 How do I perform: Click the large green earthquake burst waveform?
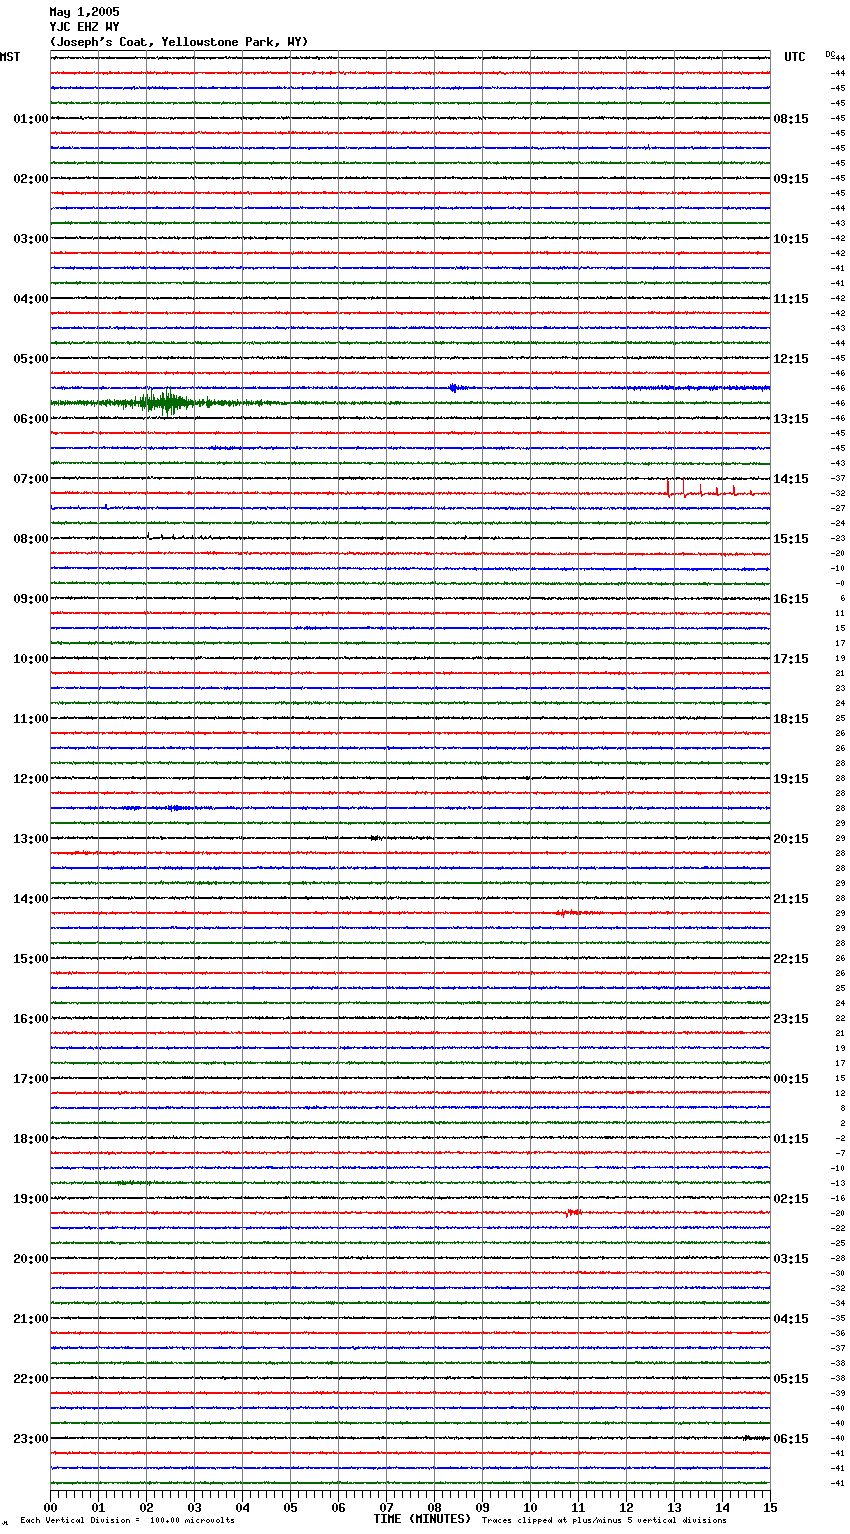point(165,402)
